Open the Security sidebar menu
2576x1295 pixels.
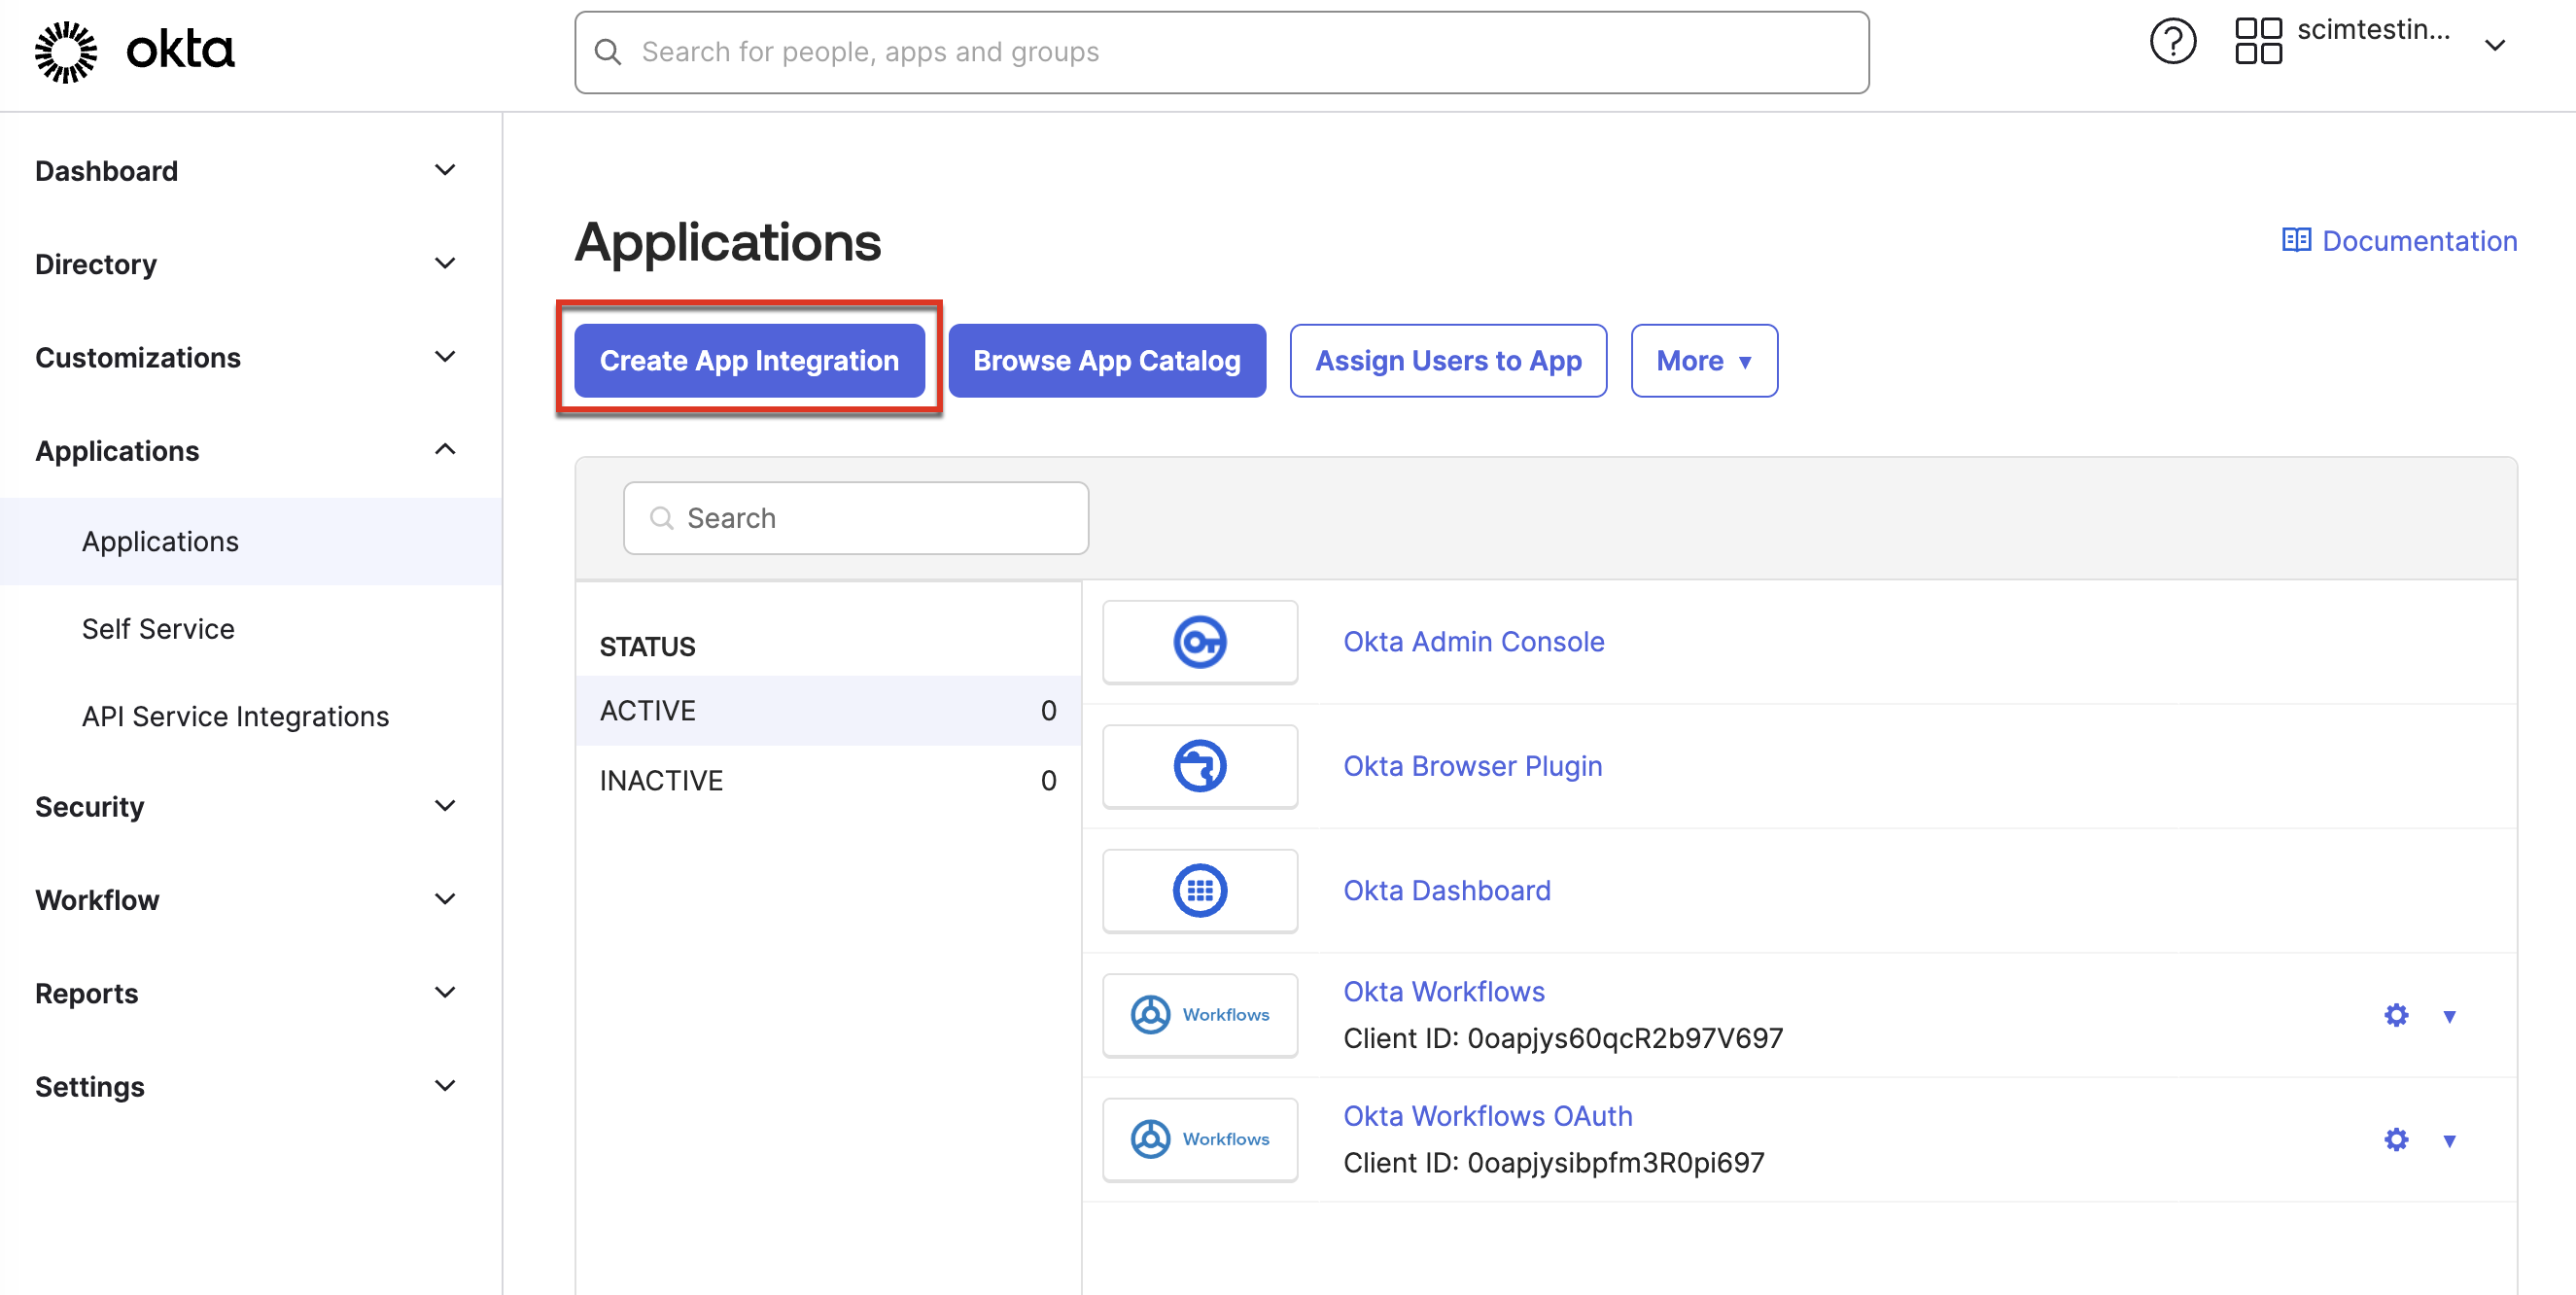[90, 806]
